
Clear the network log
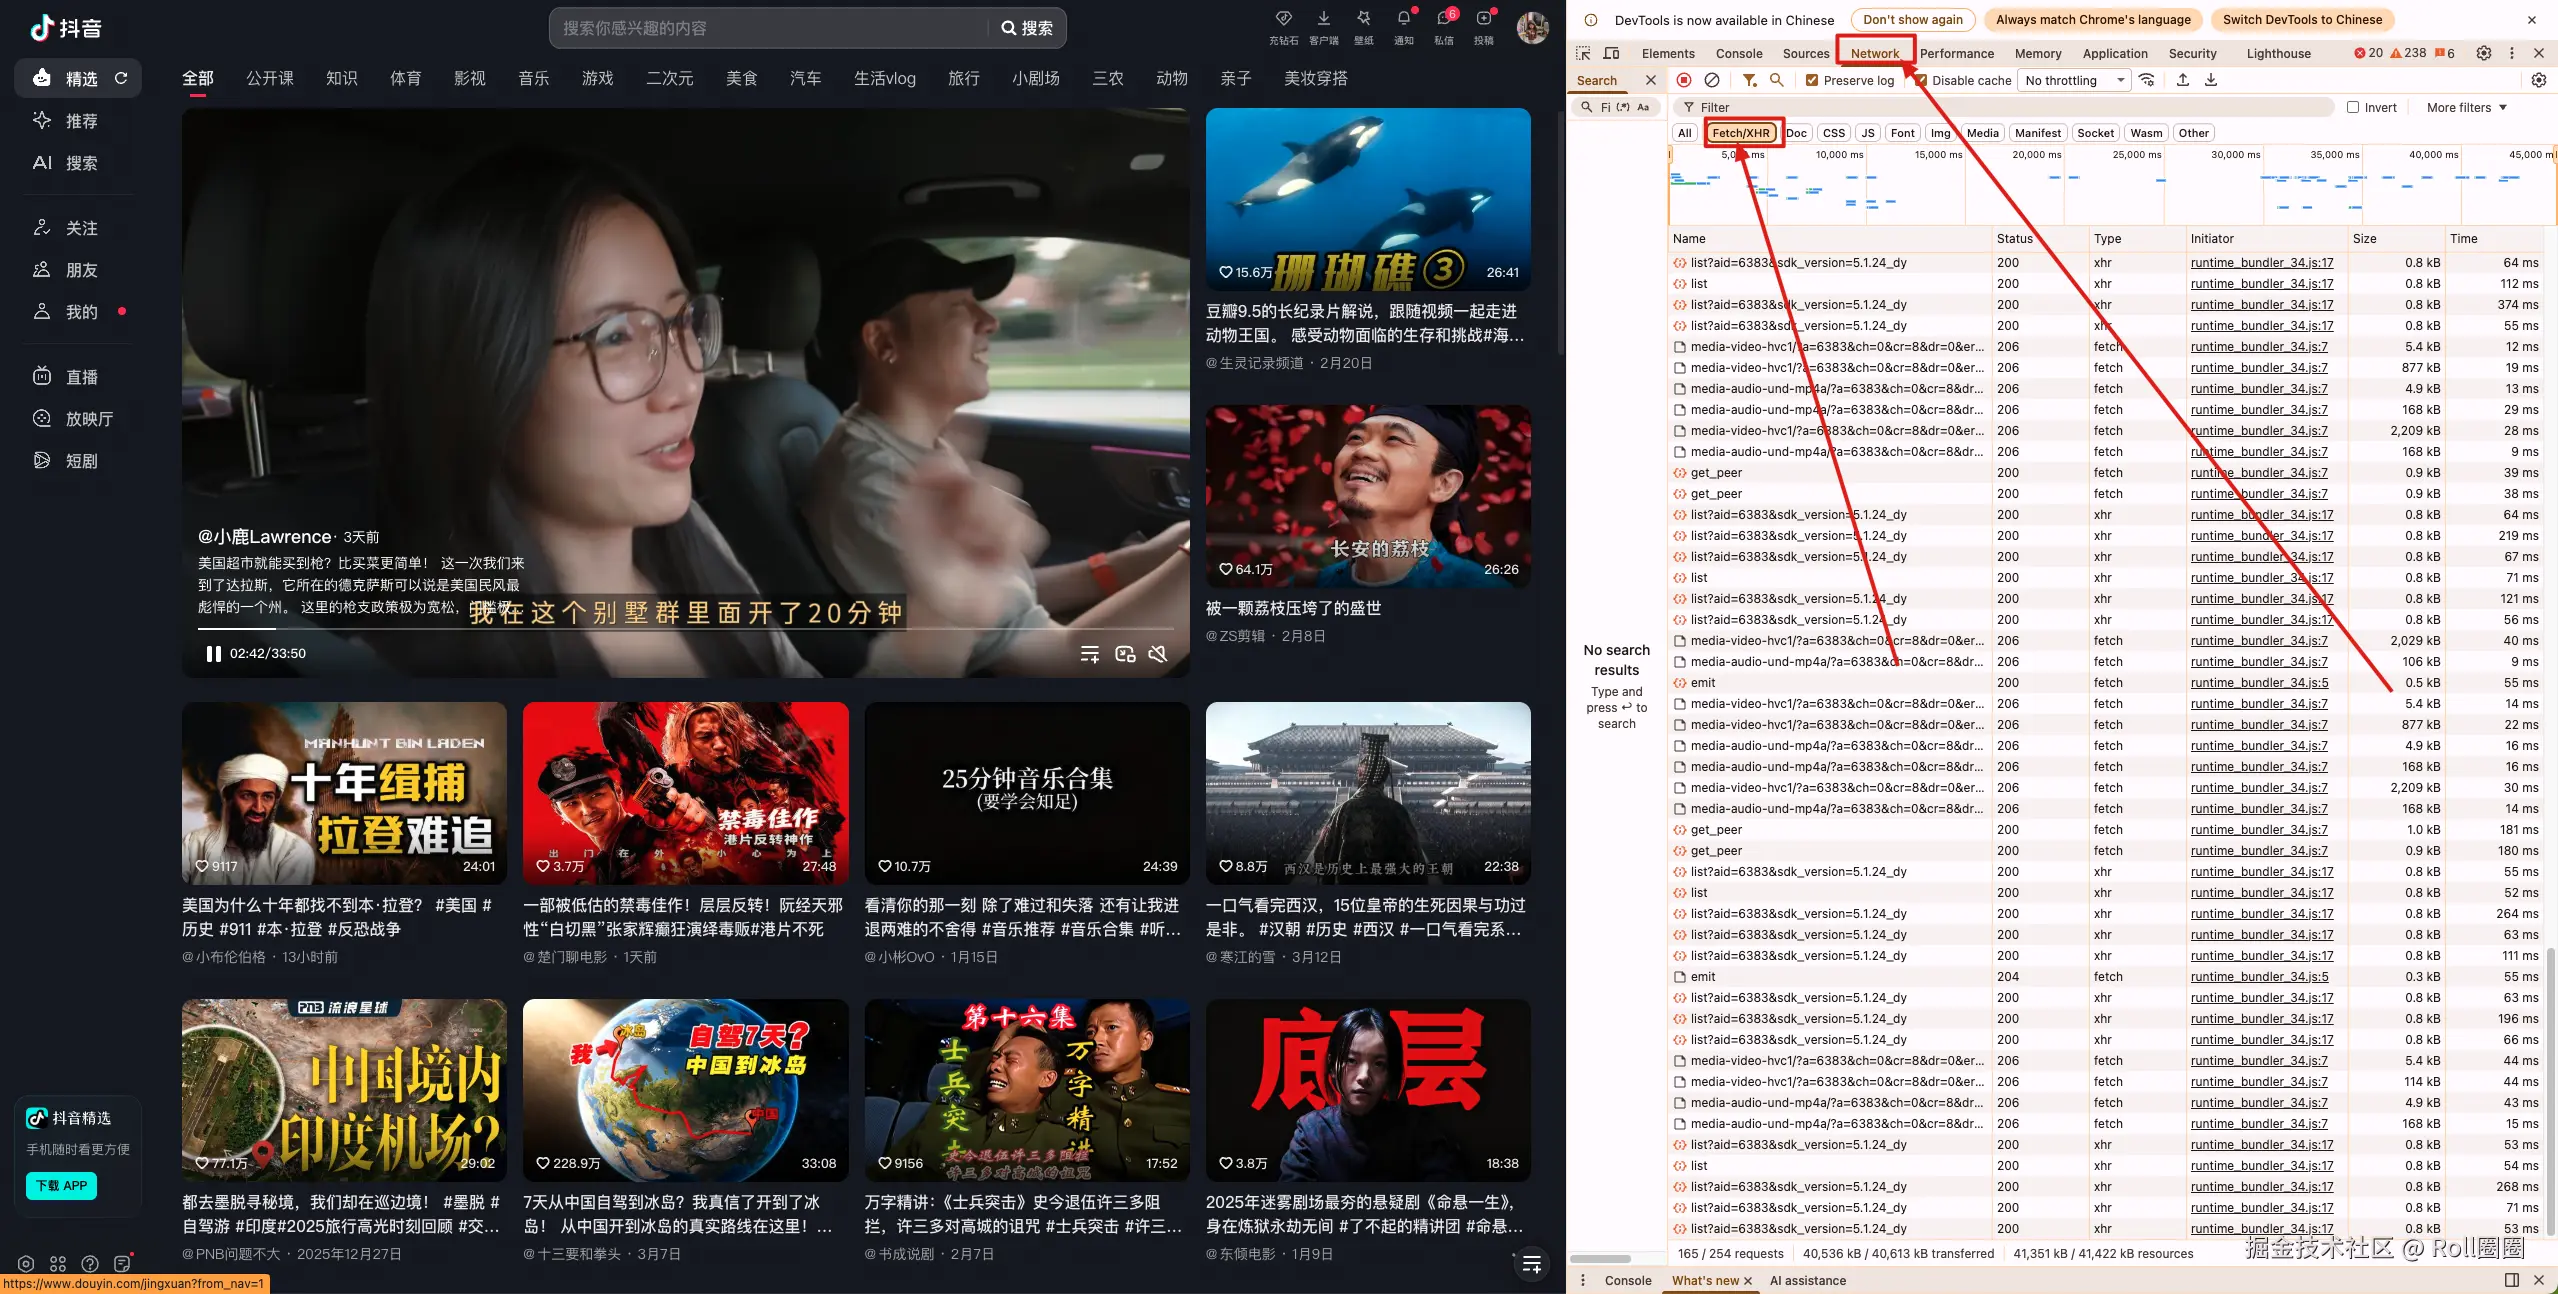click(1712, 80)
